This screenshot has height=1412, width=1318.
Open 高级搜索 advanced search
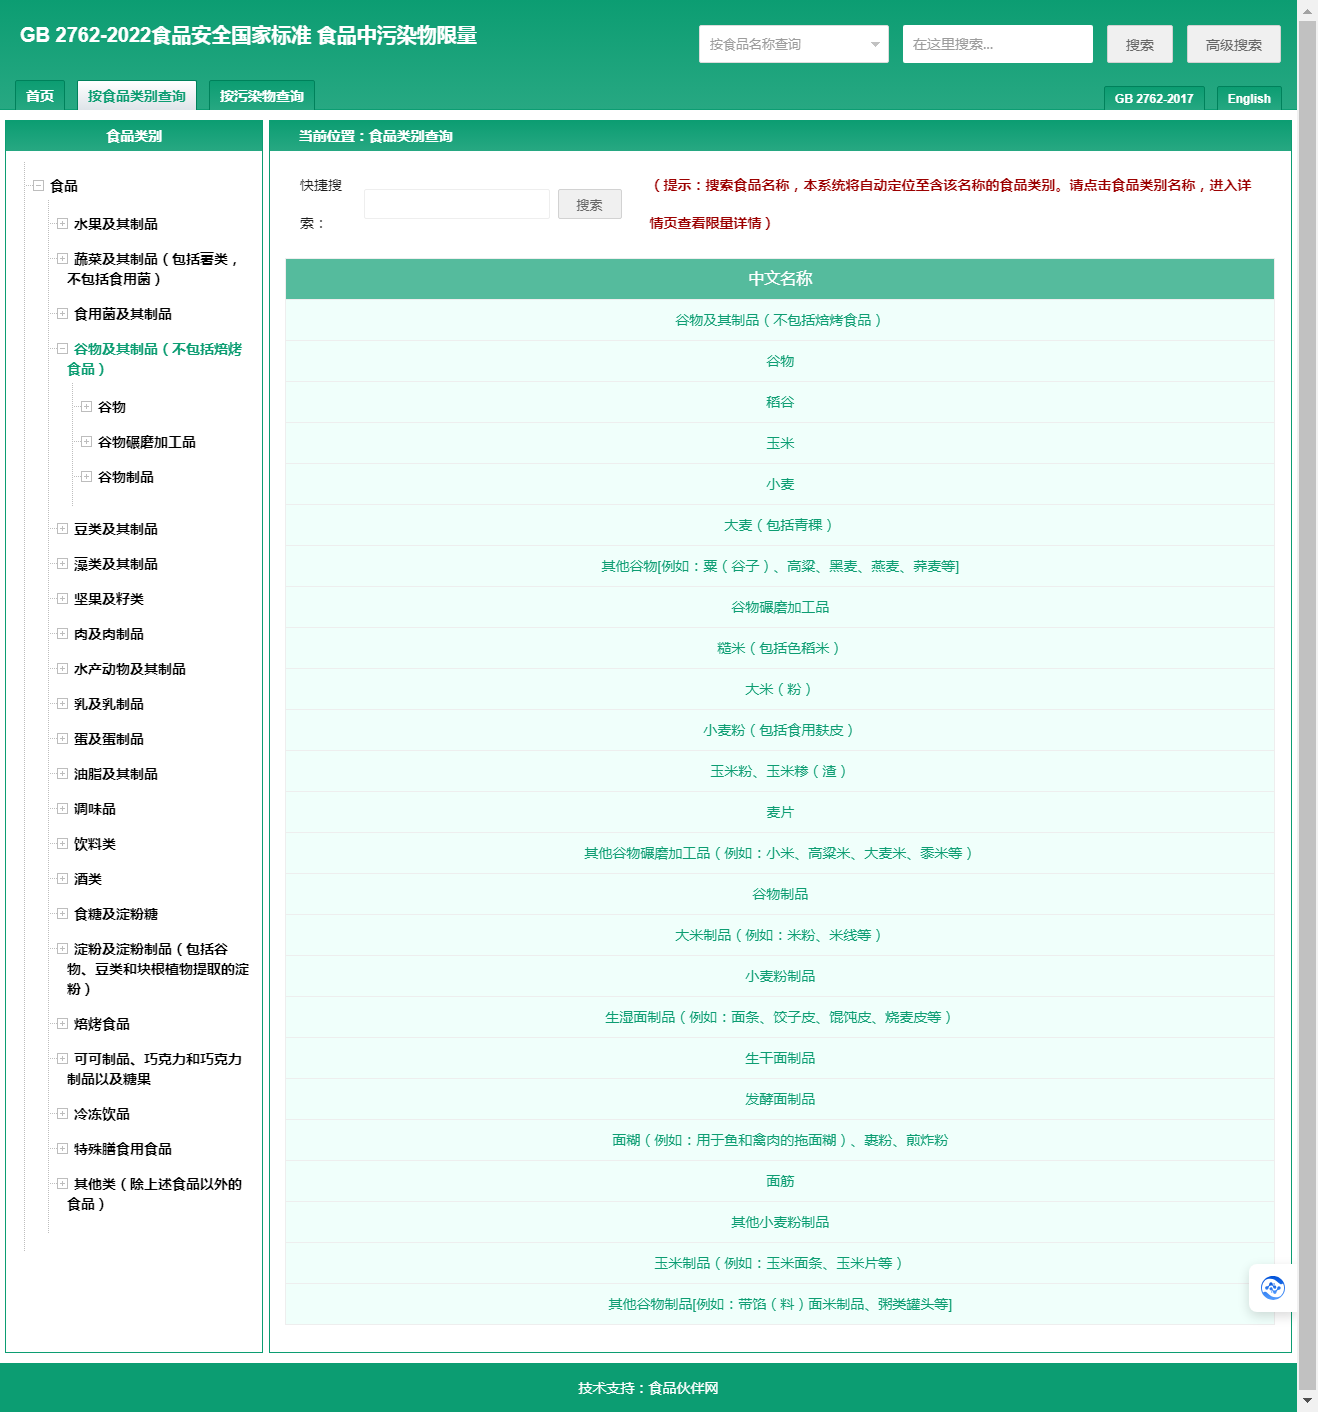click(1234, 44)
